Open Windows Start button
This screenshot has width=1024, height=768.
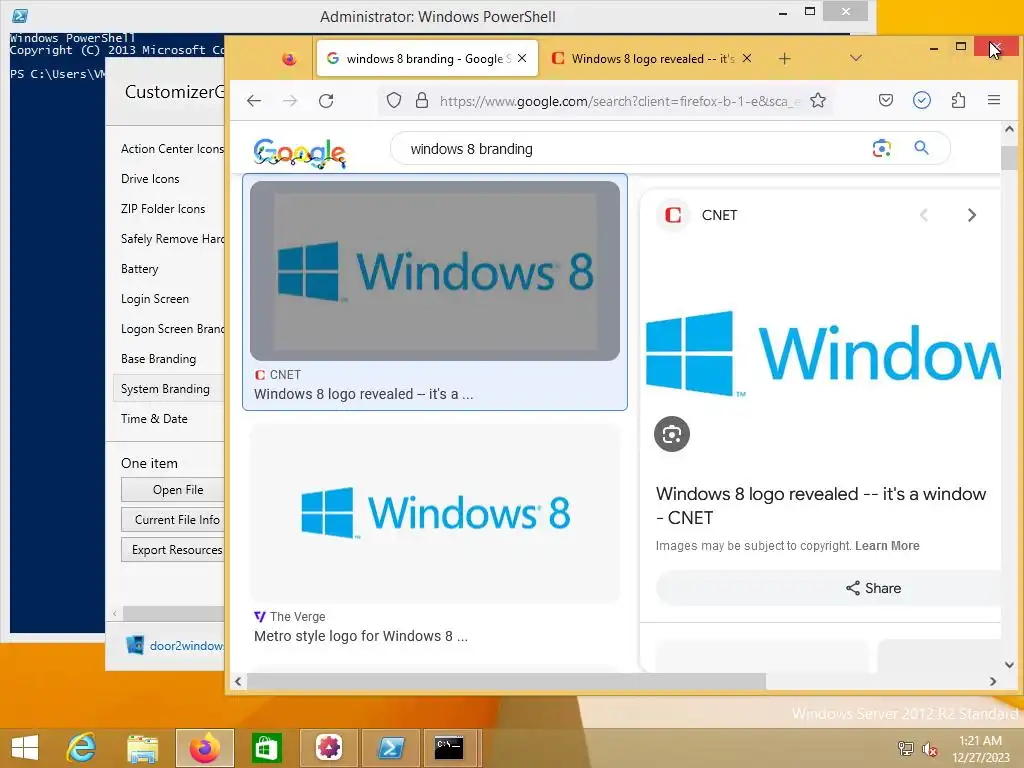(25, 748)
